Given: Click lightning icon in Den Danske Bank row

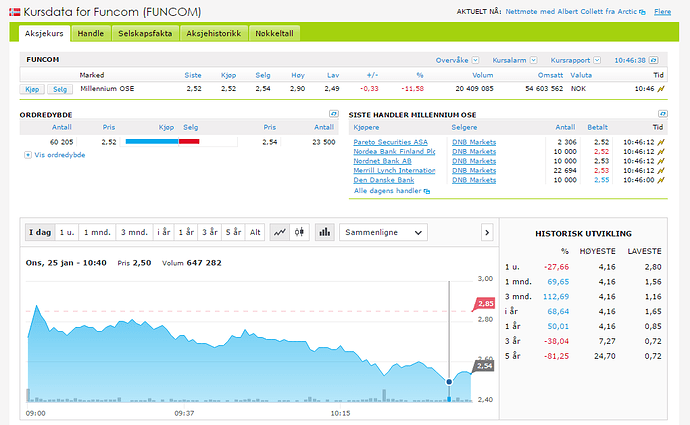Looking at the screenshot, I should [x=661, y=180].
